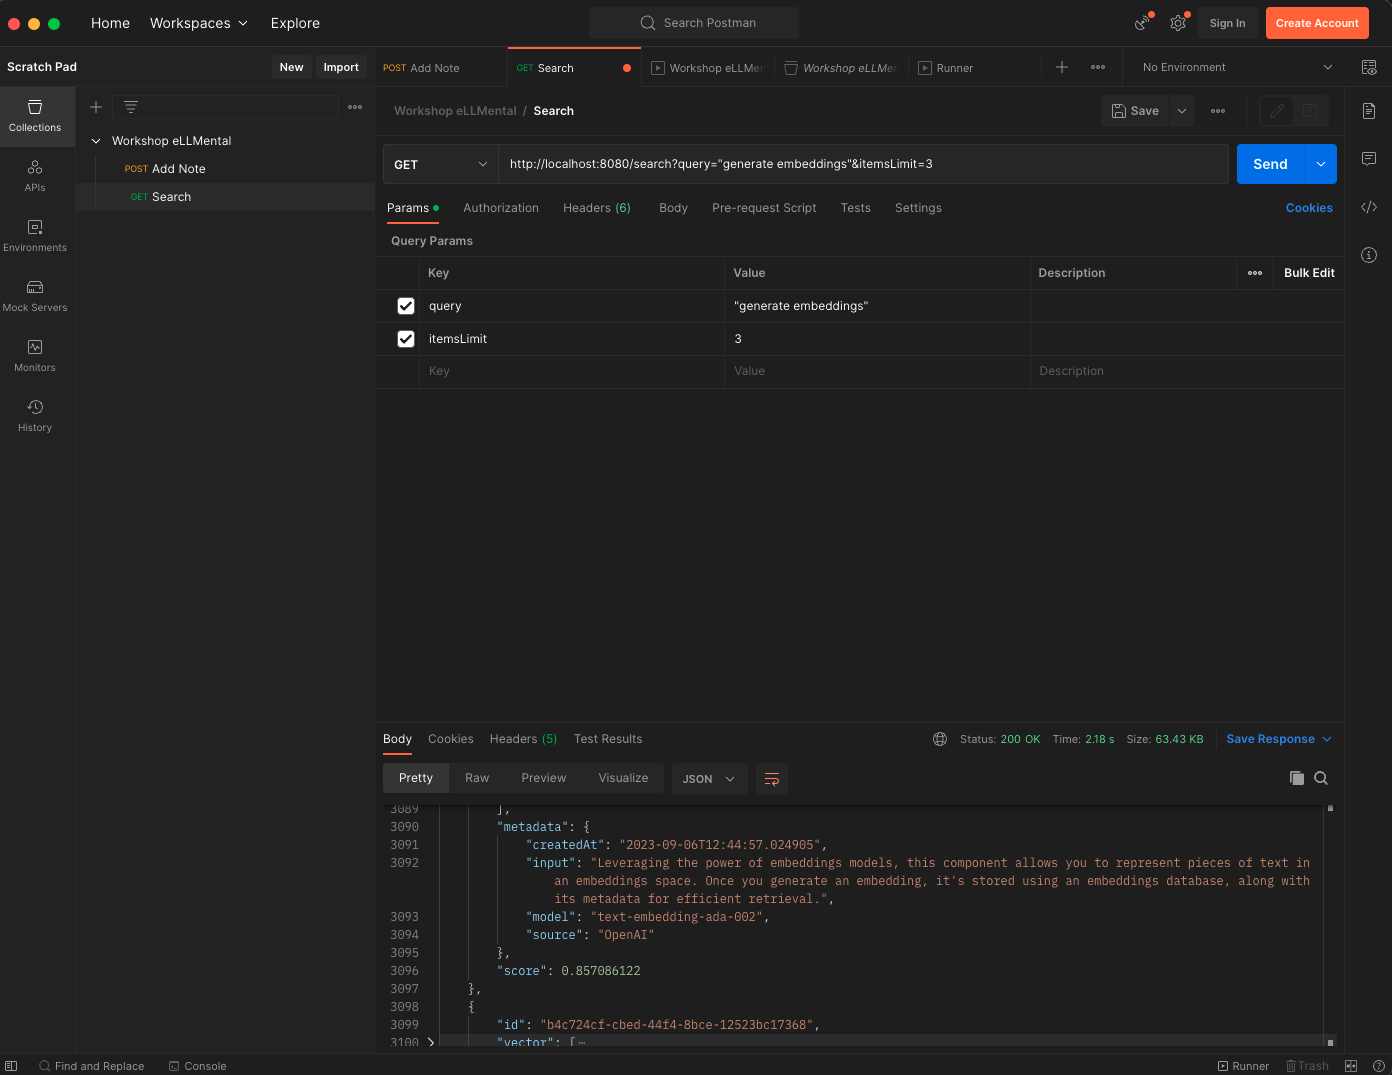Open the JSON response format dropdown
This screenshot has height=1075, width=1392.
click(709, 779)
